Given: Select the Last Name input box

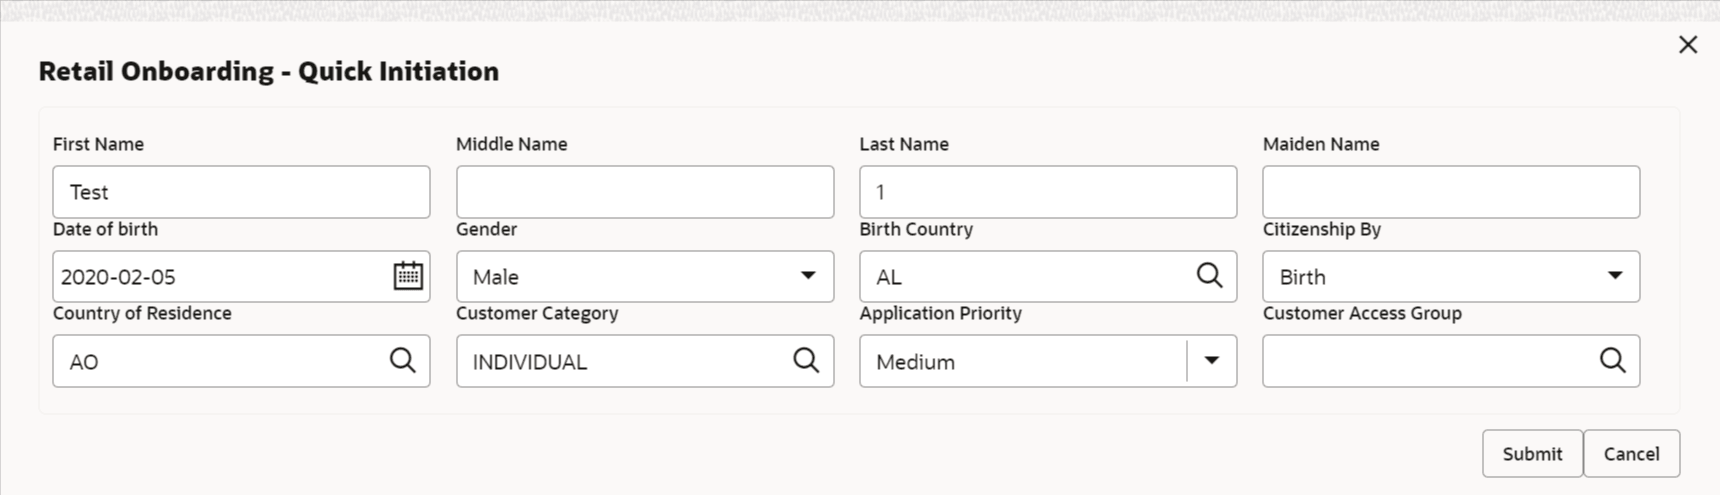Looking at the screenshot, I should 1048,192.
